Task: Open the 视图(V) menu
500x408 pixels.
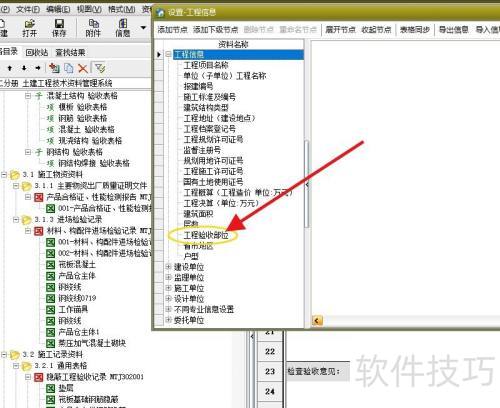Action: 89,9
